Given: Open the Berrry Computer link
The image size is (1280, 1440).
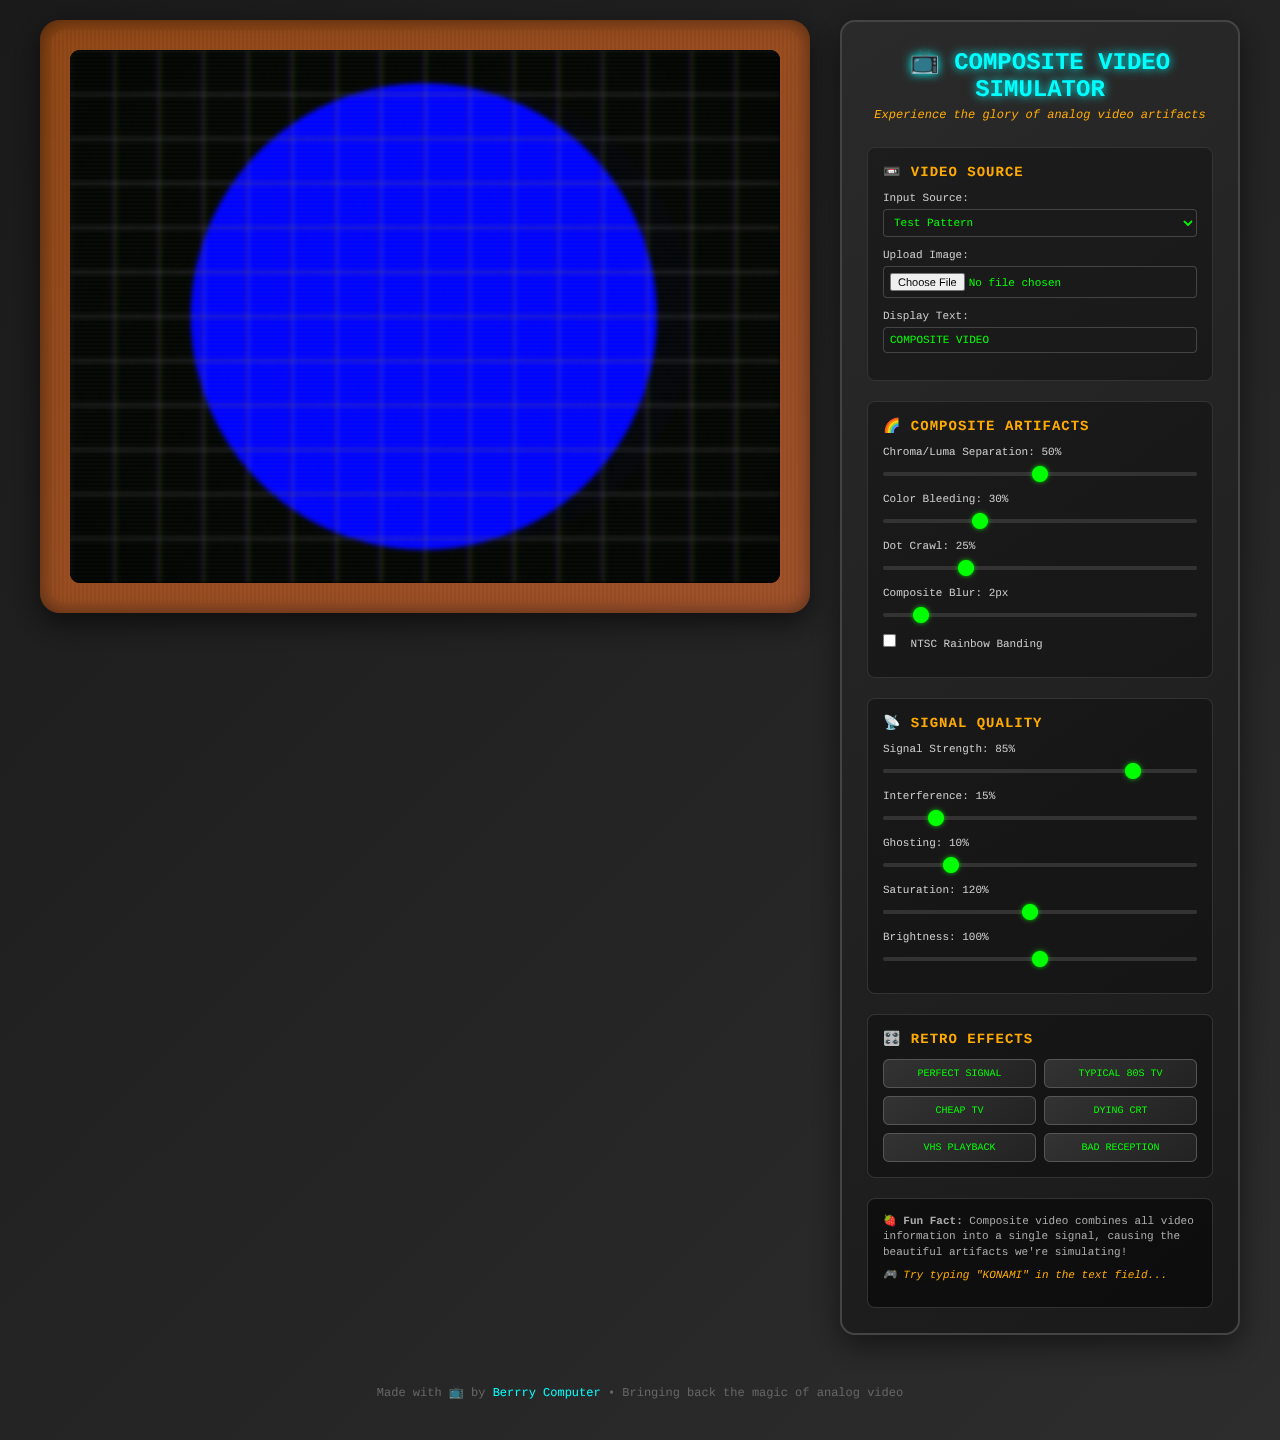Looking at the screenshot, I should click(x=546, y=1392).
